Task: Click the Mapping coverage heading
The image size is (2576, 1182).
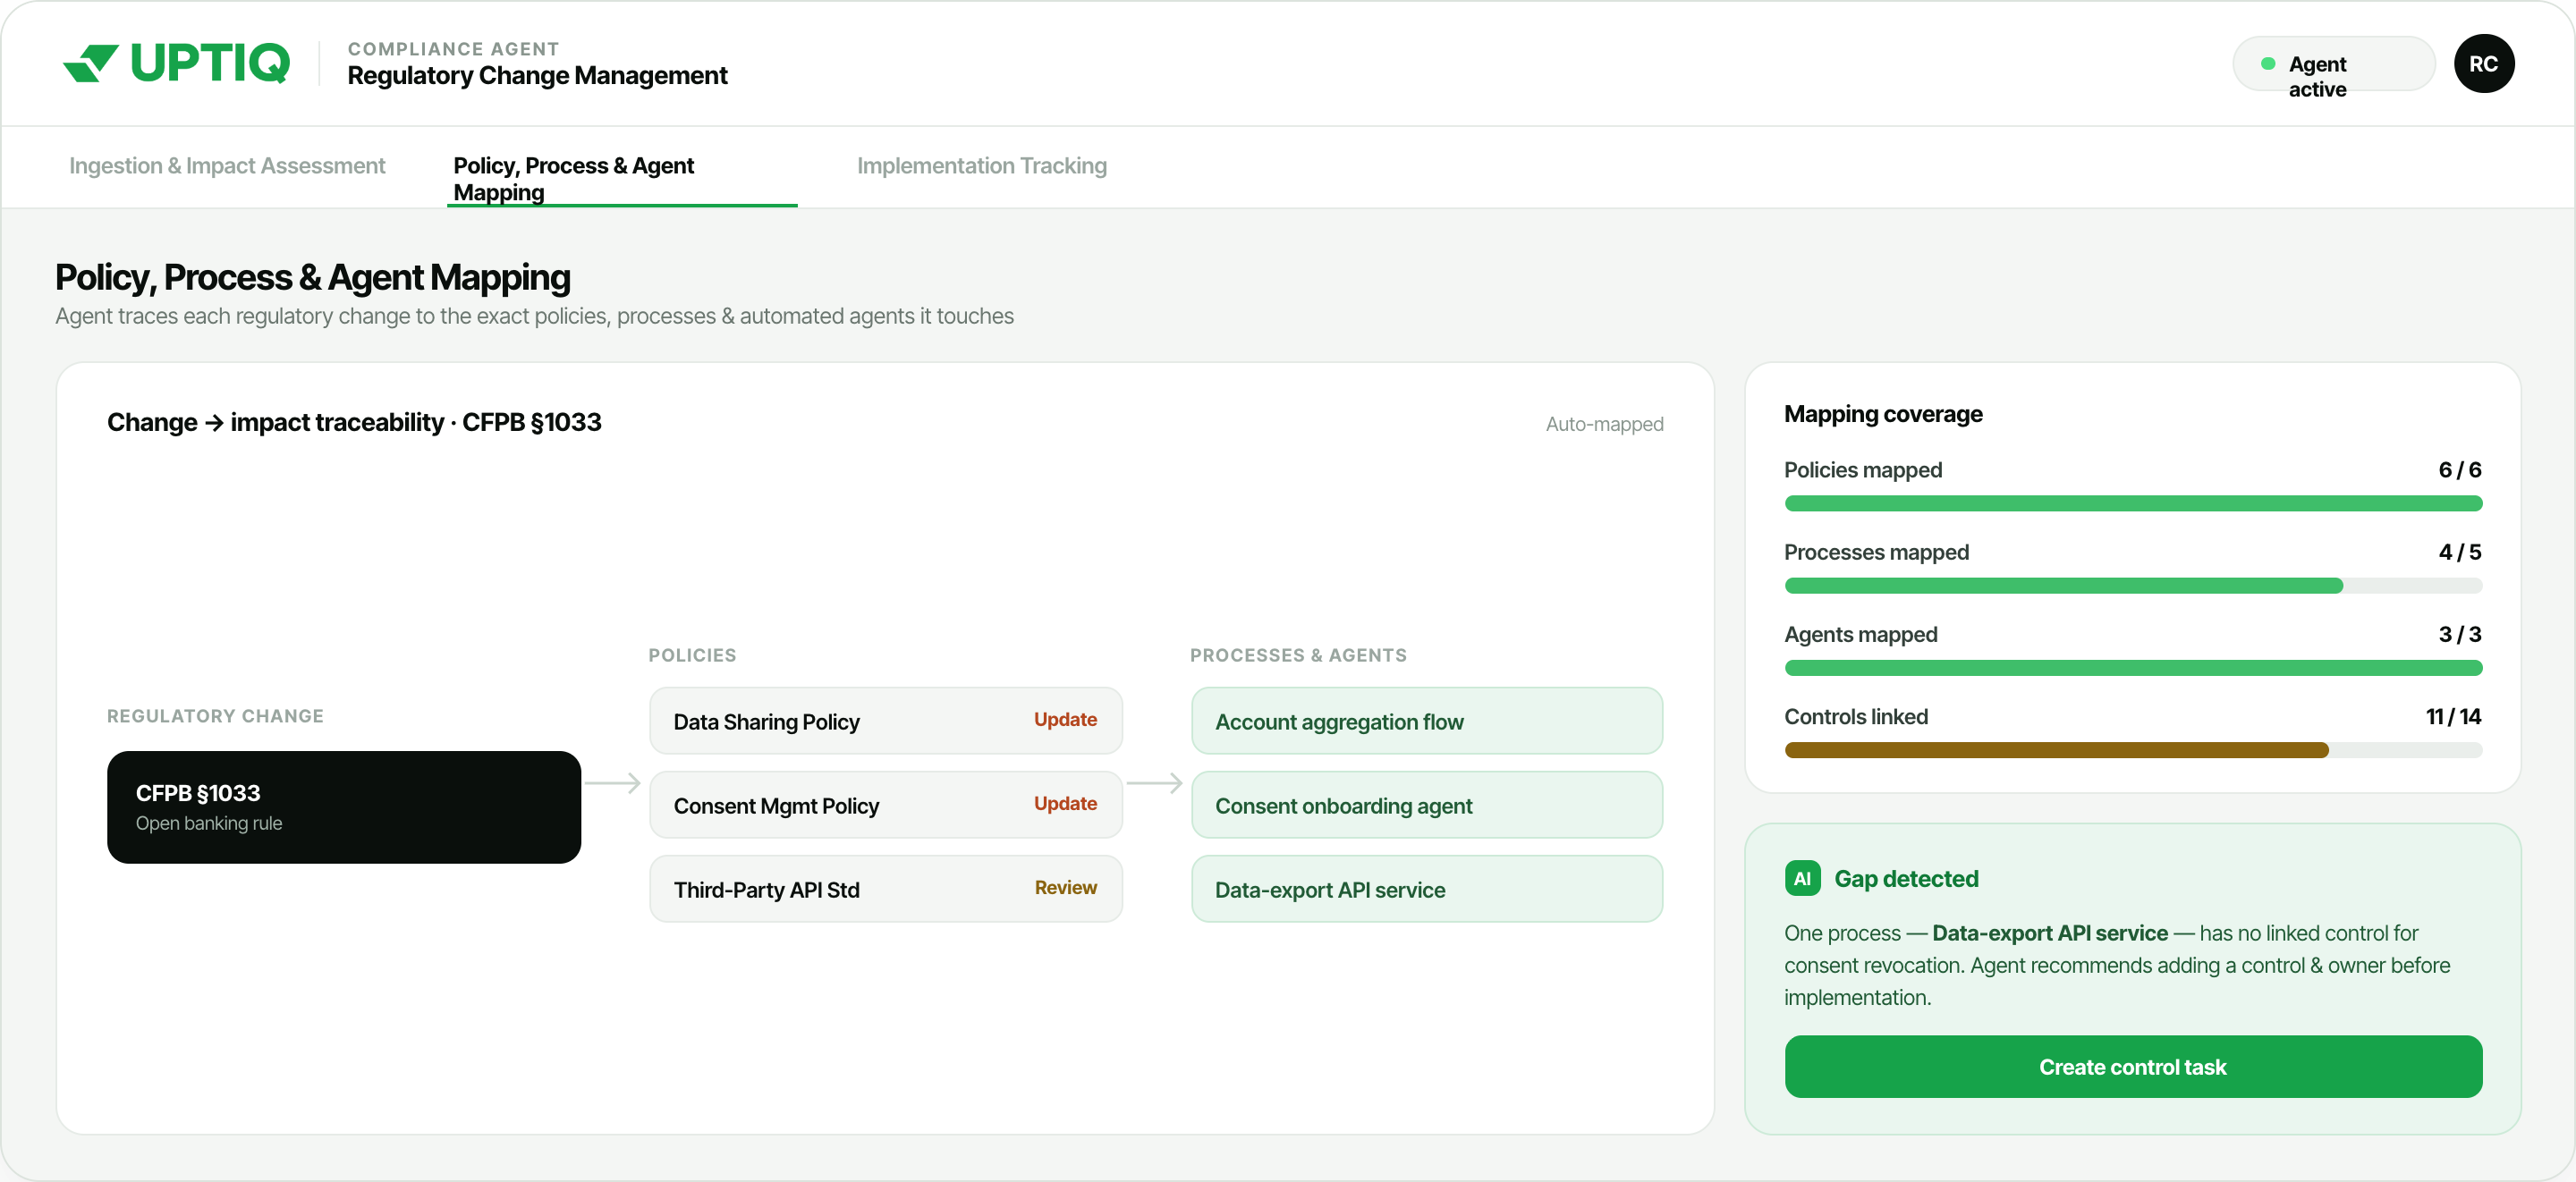Action: 1883,415
